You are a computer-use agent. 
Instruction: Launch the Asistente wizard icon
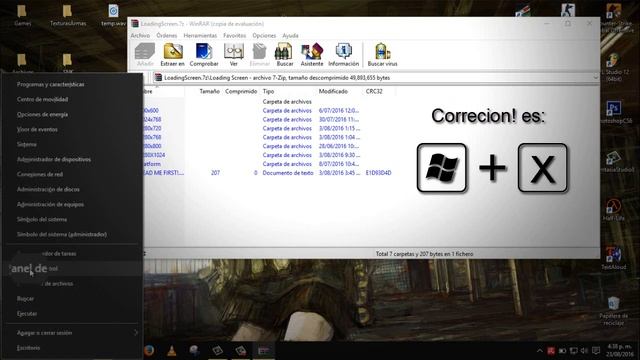tap(312, 55)
